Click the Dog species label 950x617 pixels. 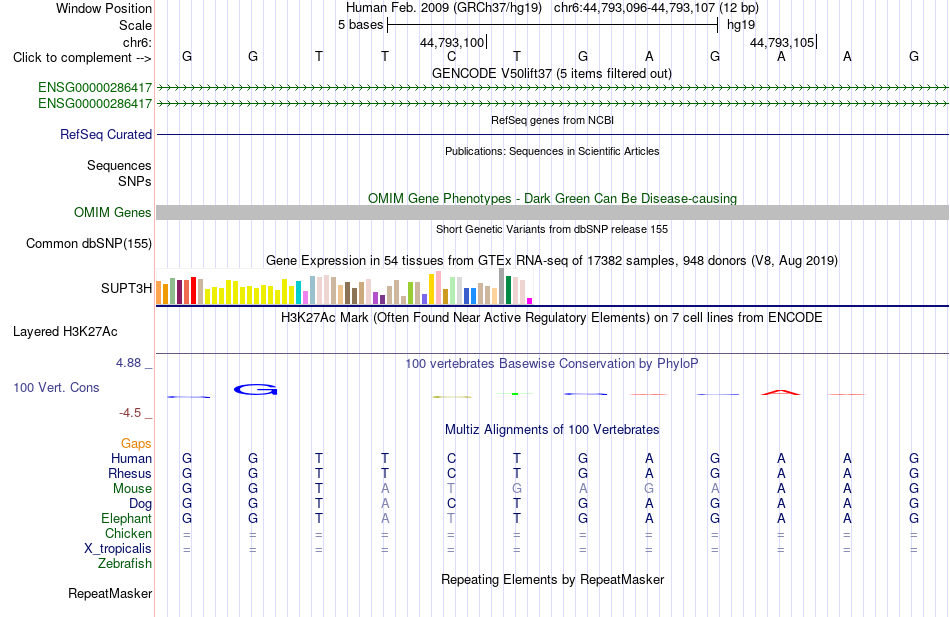(x=140, y=503)
